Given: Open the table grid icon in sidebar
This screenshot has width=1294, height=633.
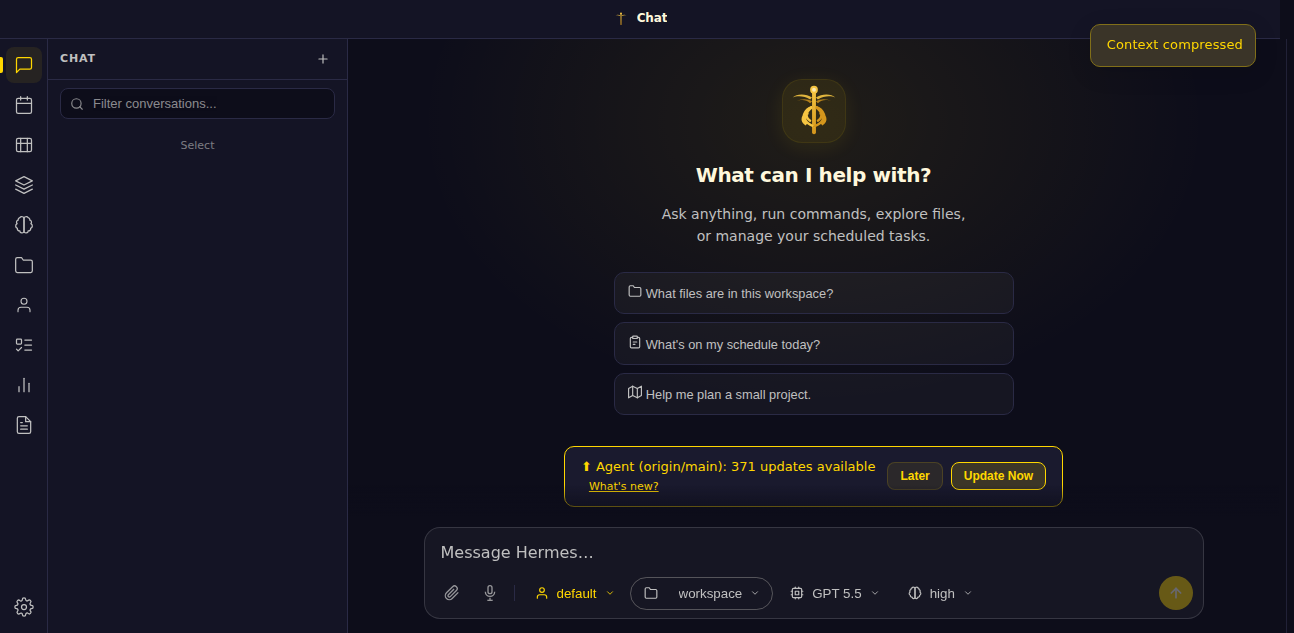Looking at the screenshot, I should pyautogui.click(x=24, y=145).
